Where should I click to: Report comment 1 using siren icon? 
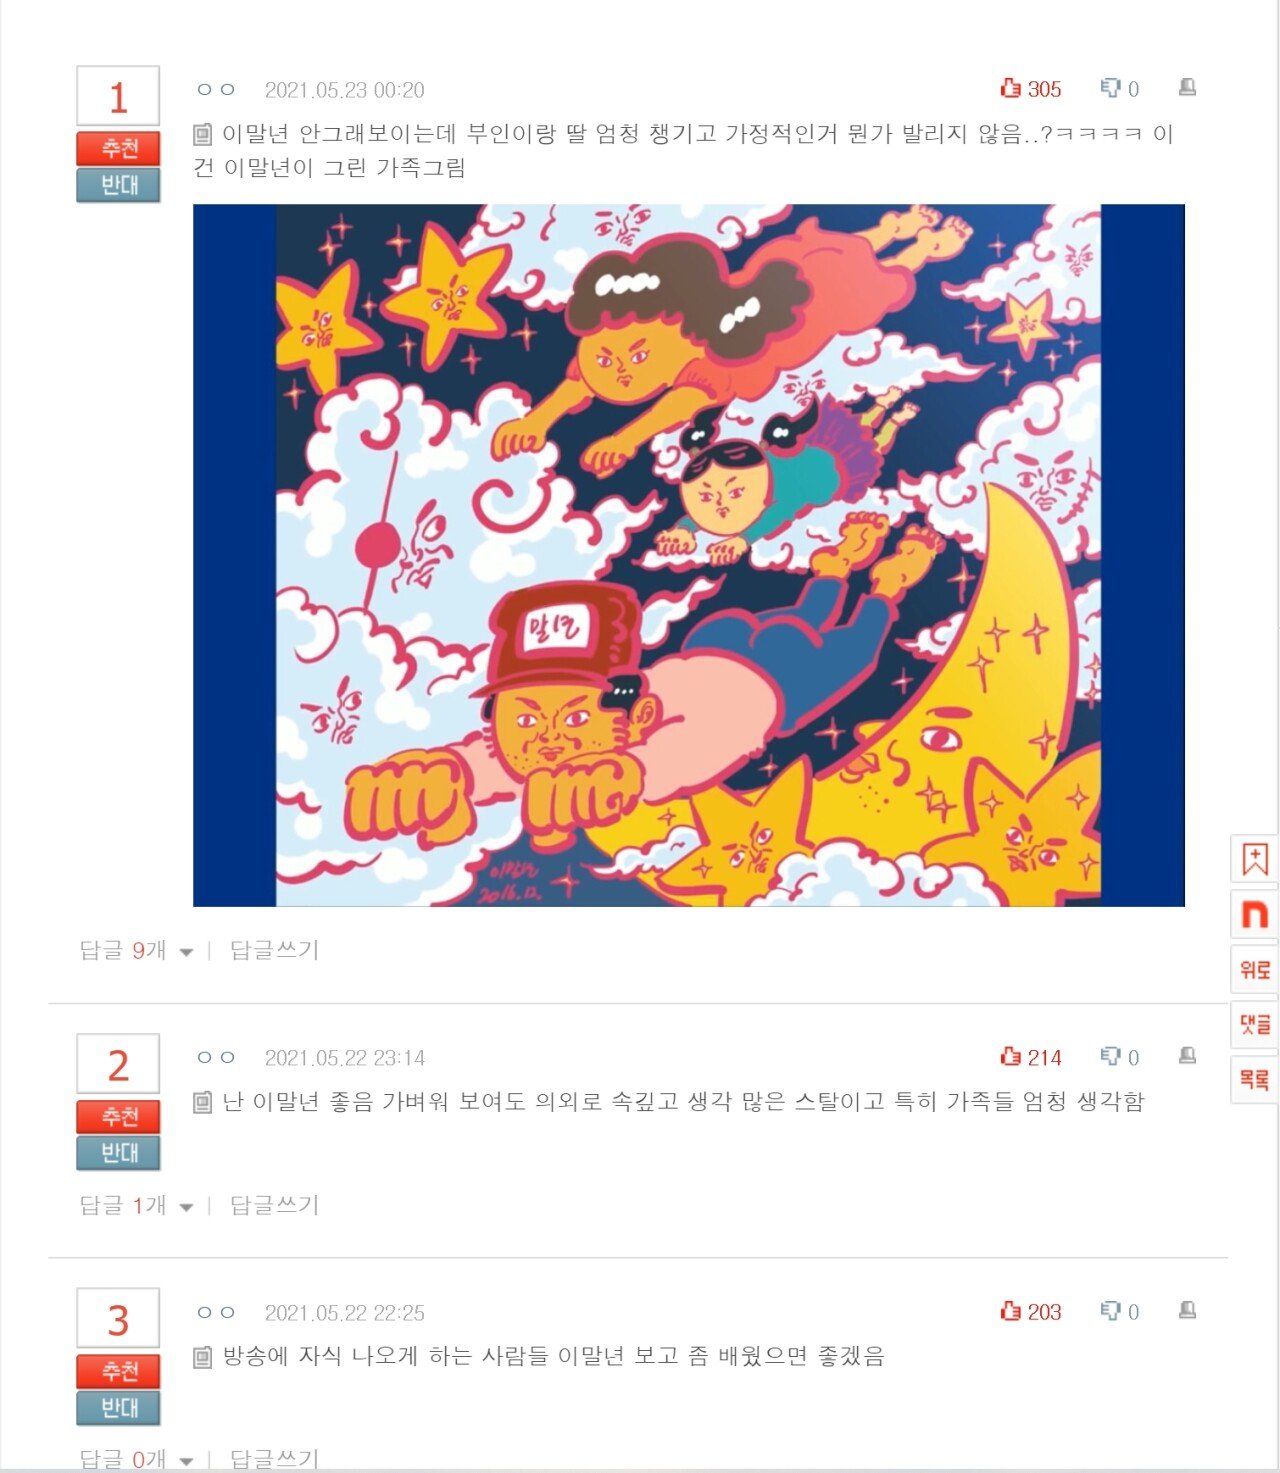coord(1187,88)
